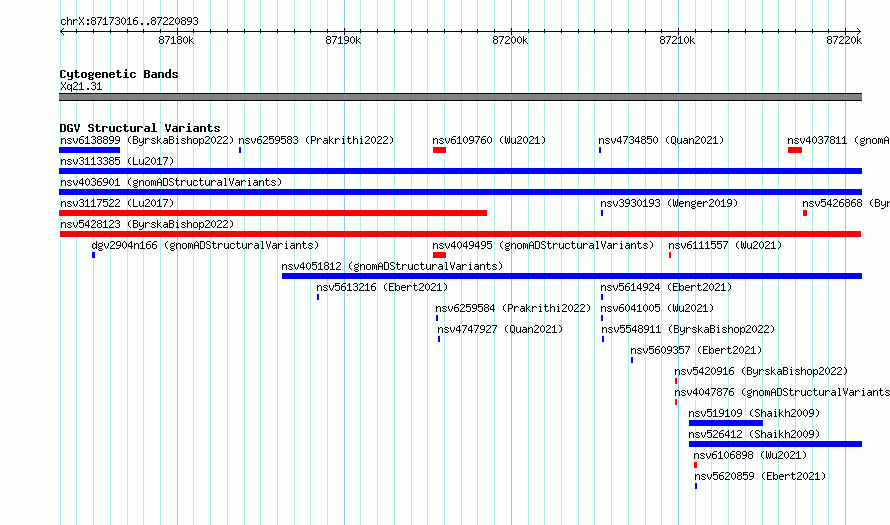This screenshot has width=890, height=525.
Task: Open nsv526412 Shaikh2009 label
Action: coord(754,434)
